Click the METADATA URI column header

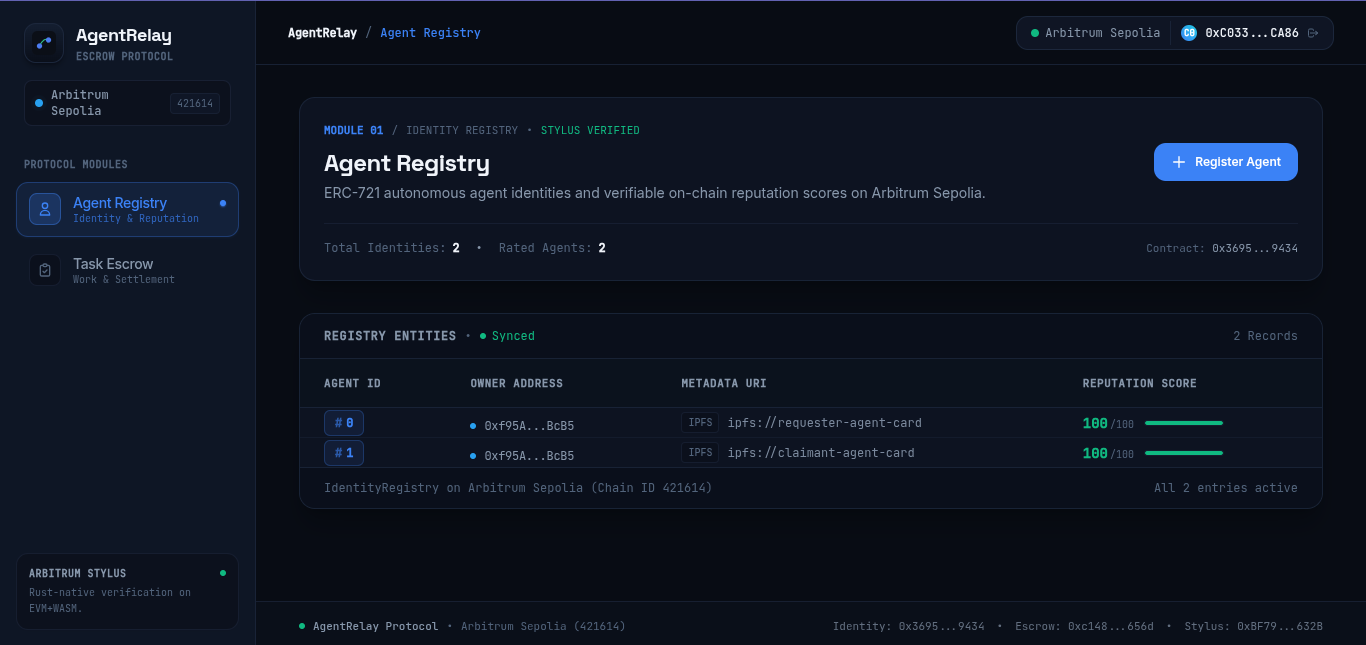coord(724,384)
